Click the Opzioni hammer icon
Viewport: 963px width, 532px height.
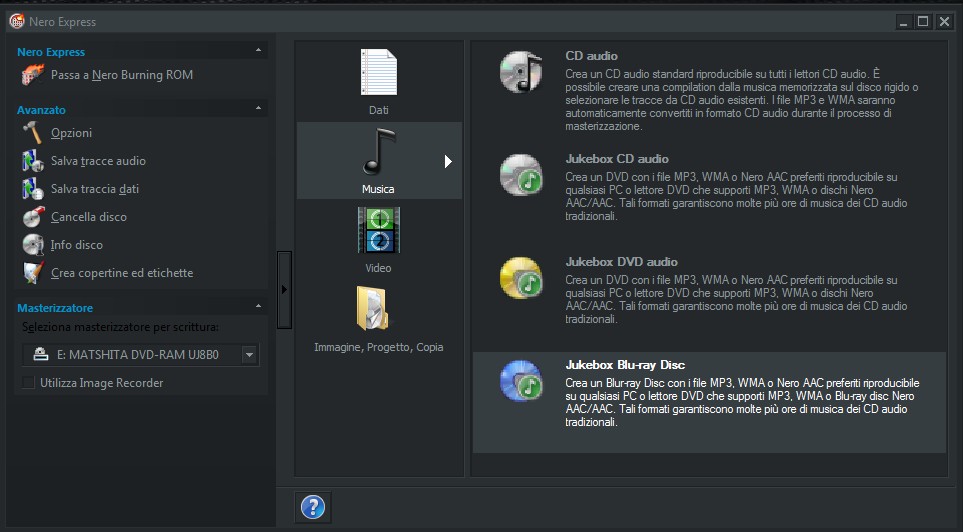(33, 133)
